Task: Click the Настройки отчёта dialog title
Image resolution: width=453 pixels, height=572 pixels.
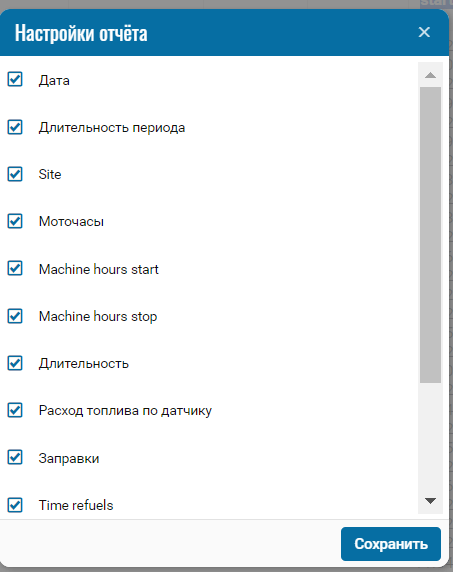Action: pyautogui.click(x=81, y=33)
